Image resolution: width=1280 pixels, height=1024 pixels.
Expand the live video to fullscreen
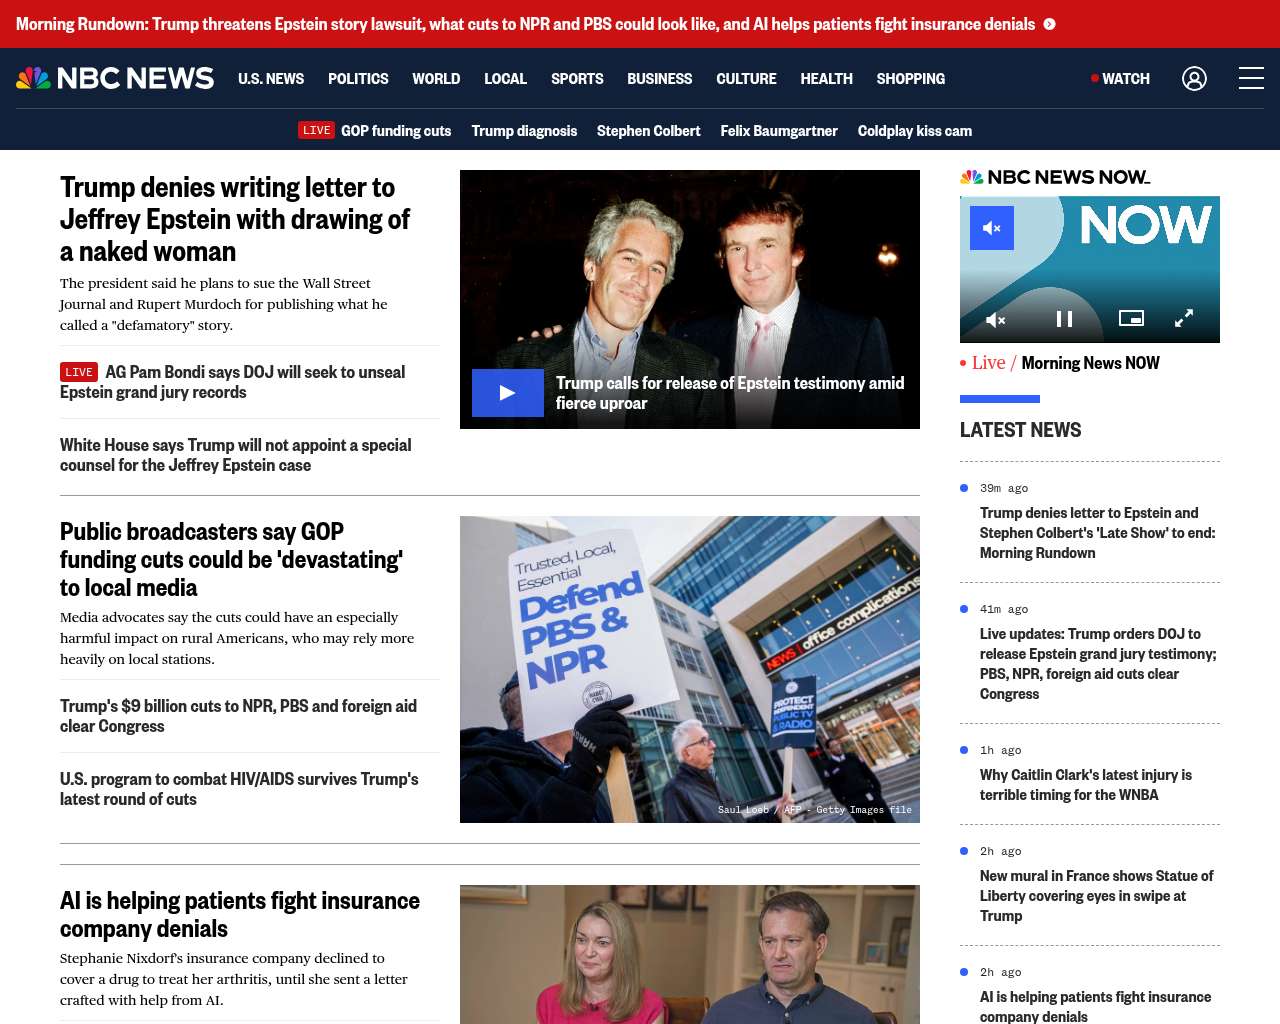(x=1184, y=318)
